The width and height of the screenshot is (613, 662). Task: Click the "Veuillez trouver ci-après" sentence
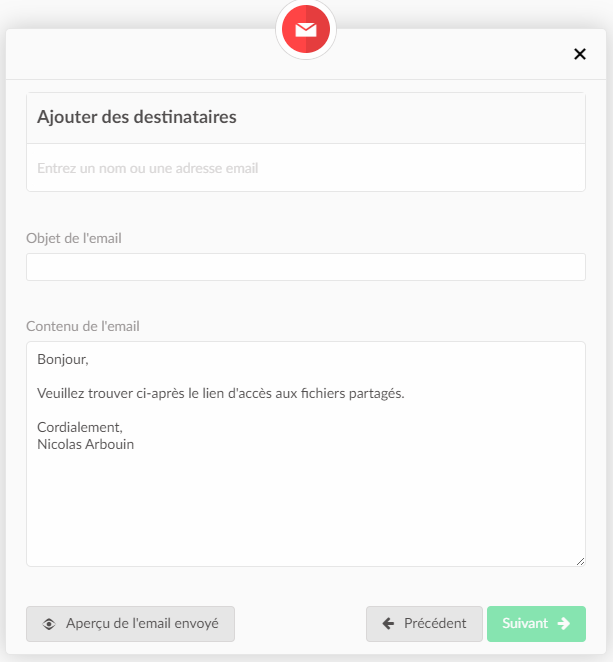click(x=220, y=393)
